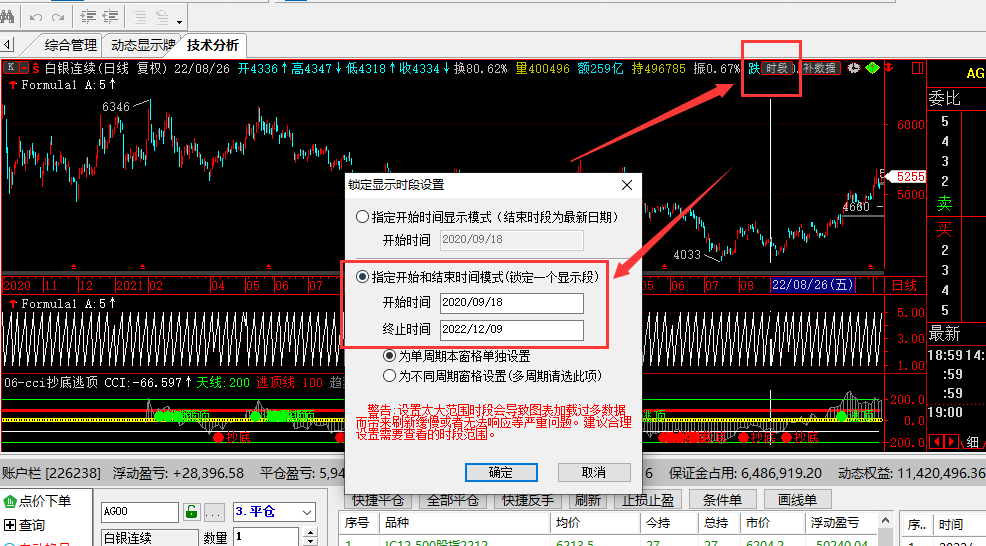Click the disabled start time field 2020/09/18
This screenshot has width=986, height=546.
[x=511, y=240]
